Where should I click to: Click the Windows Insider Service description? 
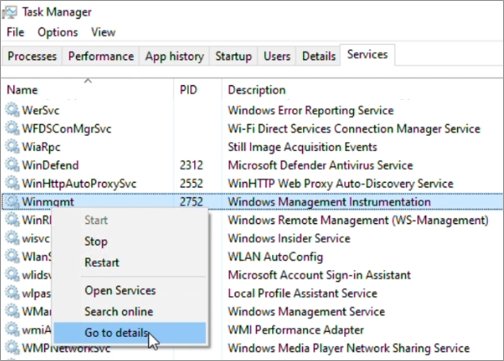tap(289, 238)
